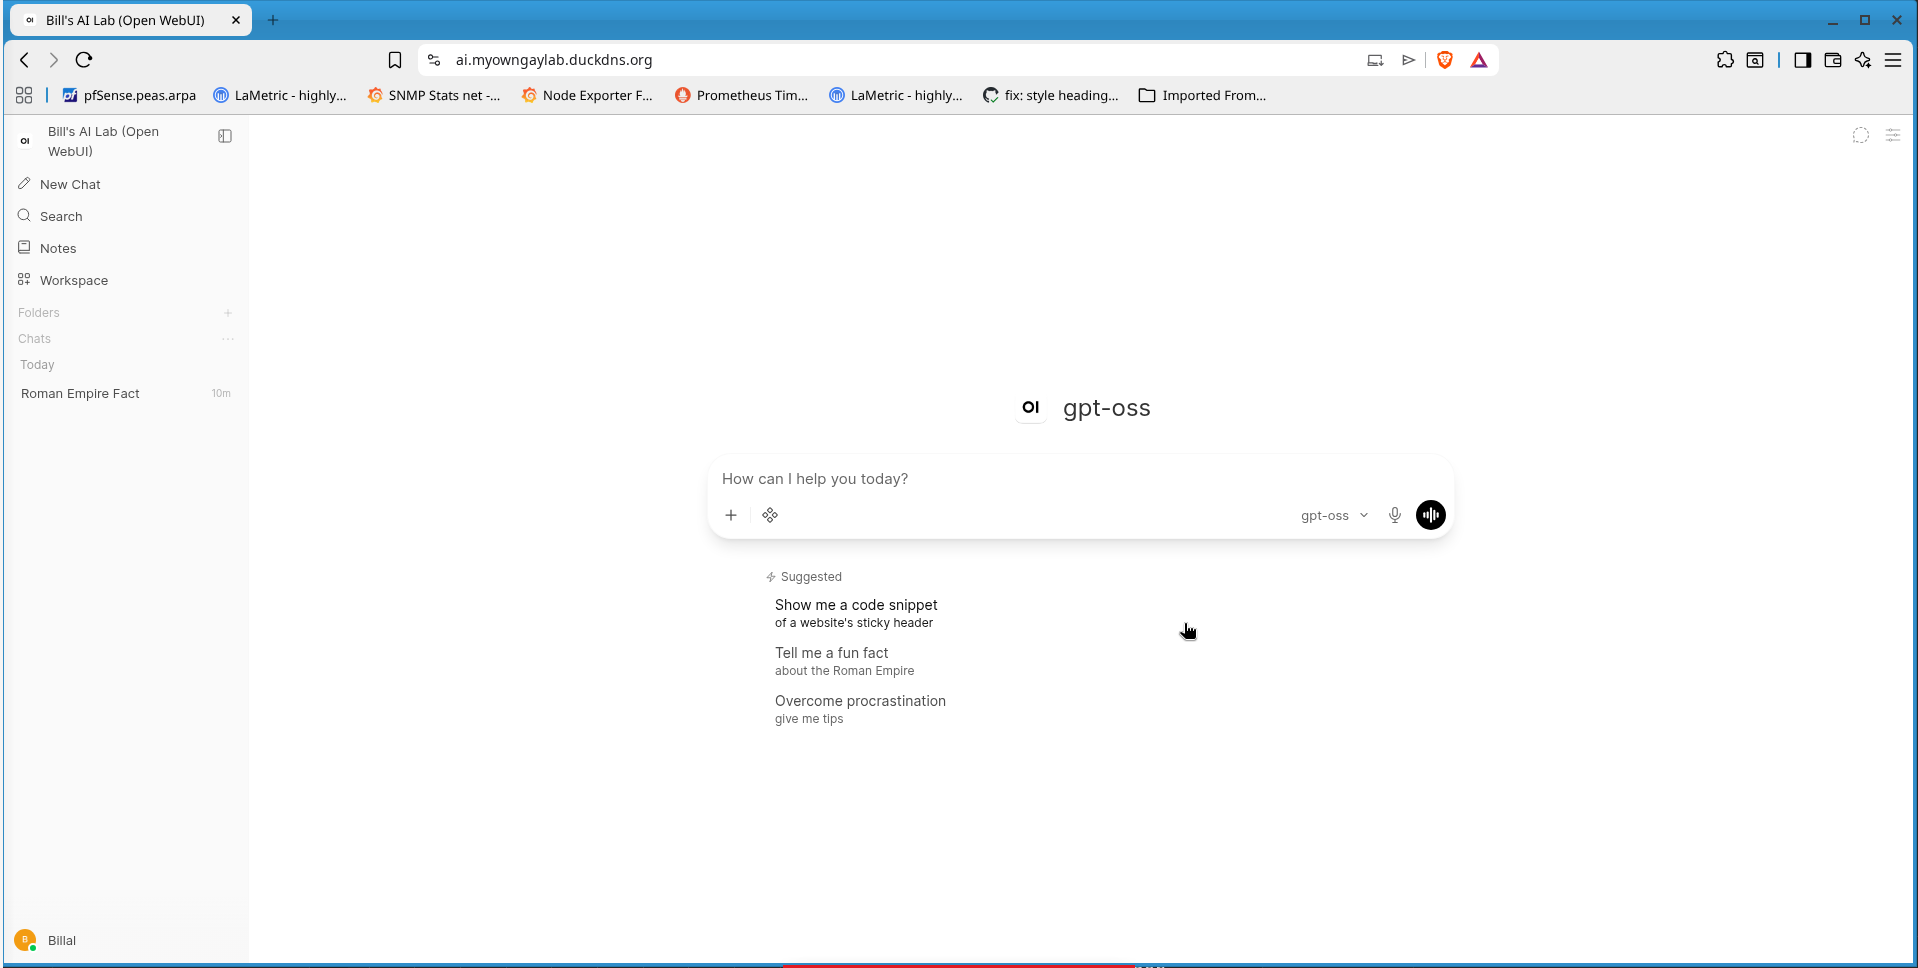Click the install app icon in address bar
Screen dimensions: 1918x968
pos(1375,60)
